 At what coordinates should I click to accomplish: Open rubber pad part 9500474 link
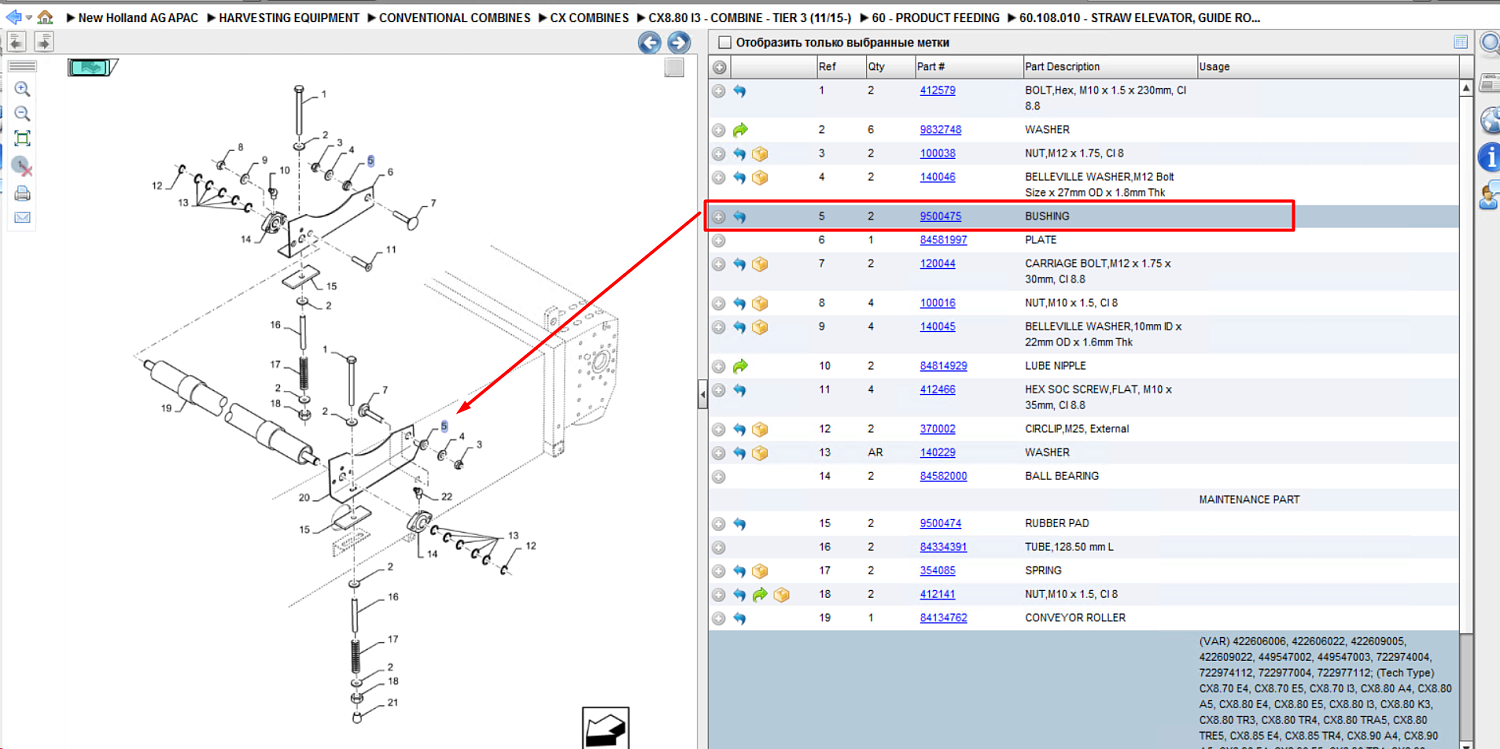(941, 523)
